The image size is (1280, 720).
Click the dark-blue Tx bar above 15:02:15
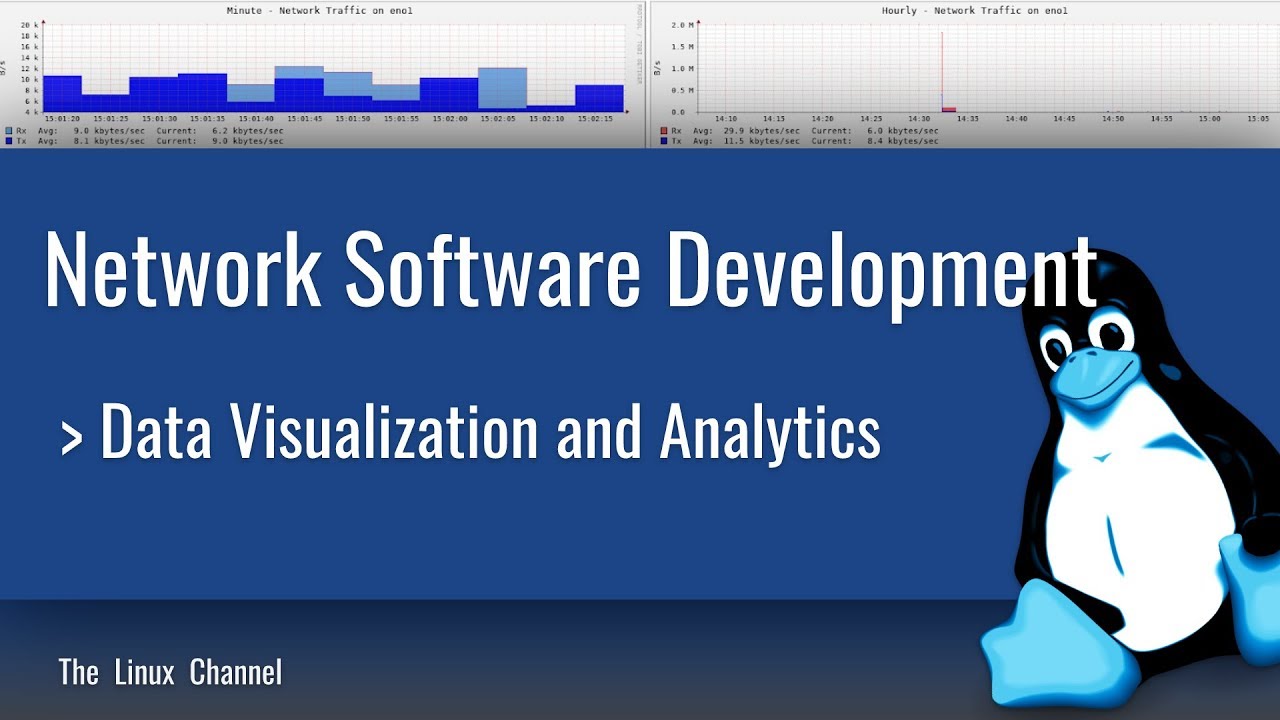pos(599,98)
